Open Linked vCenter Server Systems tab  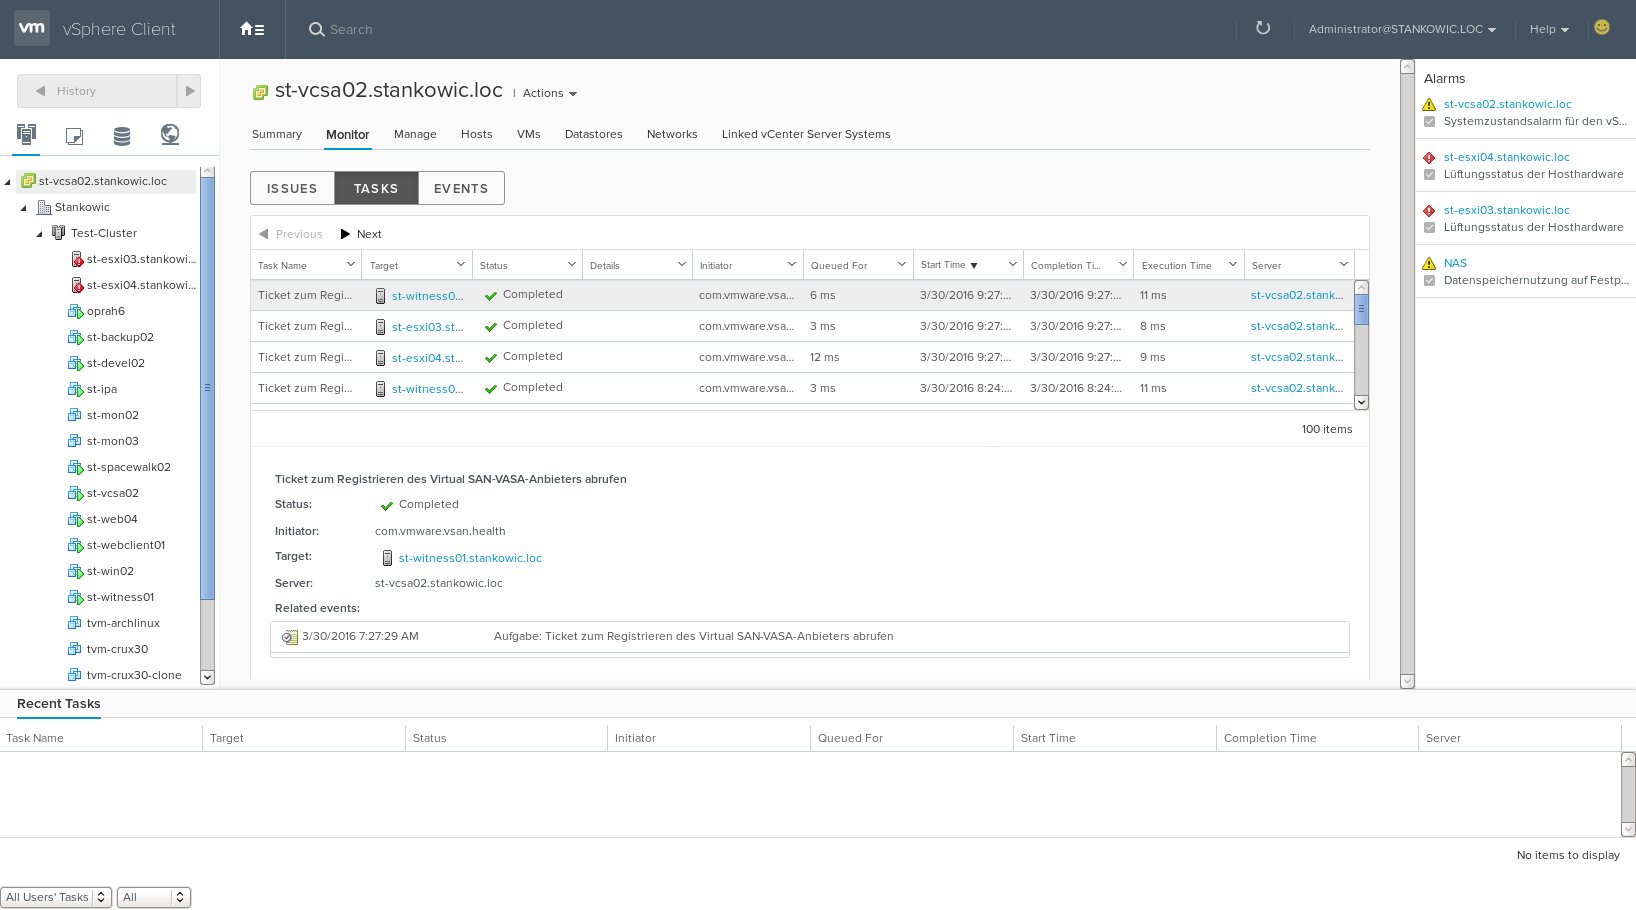(x=806, y=134)
